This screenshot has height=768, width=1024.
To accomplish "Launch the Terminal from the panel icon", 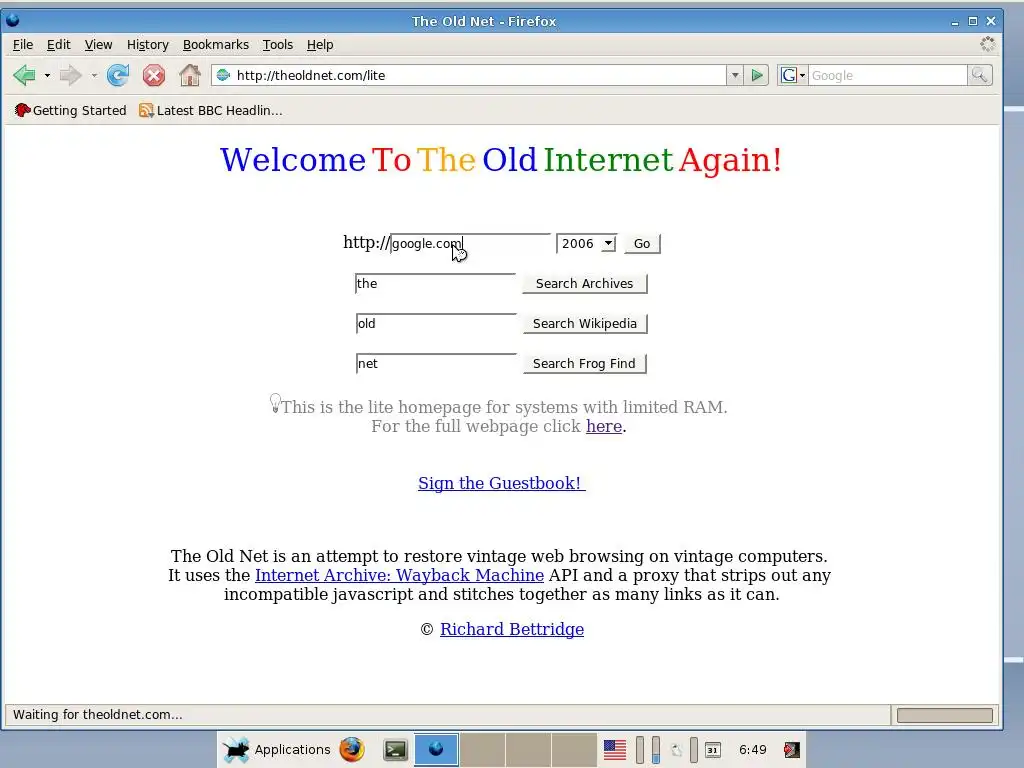I will point(395,750).
